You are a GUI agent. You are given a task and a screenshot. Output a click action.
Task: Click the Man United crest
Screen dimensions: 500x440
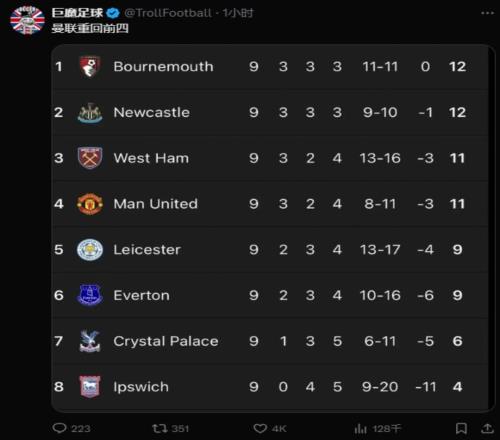90,204
